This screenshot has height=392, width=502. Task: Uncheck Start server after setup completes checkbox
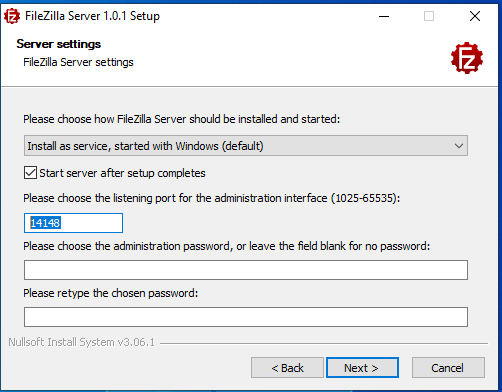[30, 173]
